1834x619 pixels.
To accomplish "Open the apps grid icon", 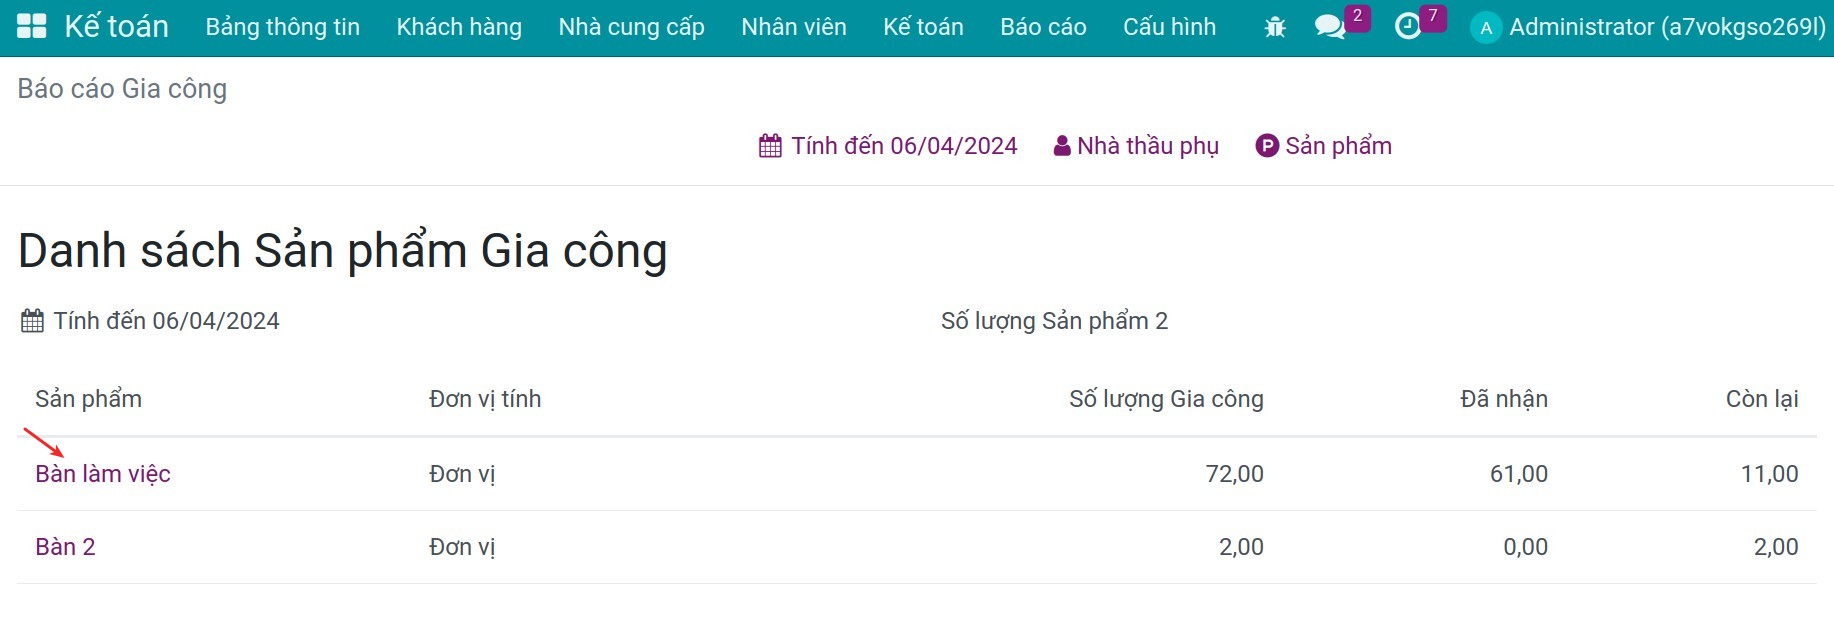I will click(33, 26).
